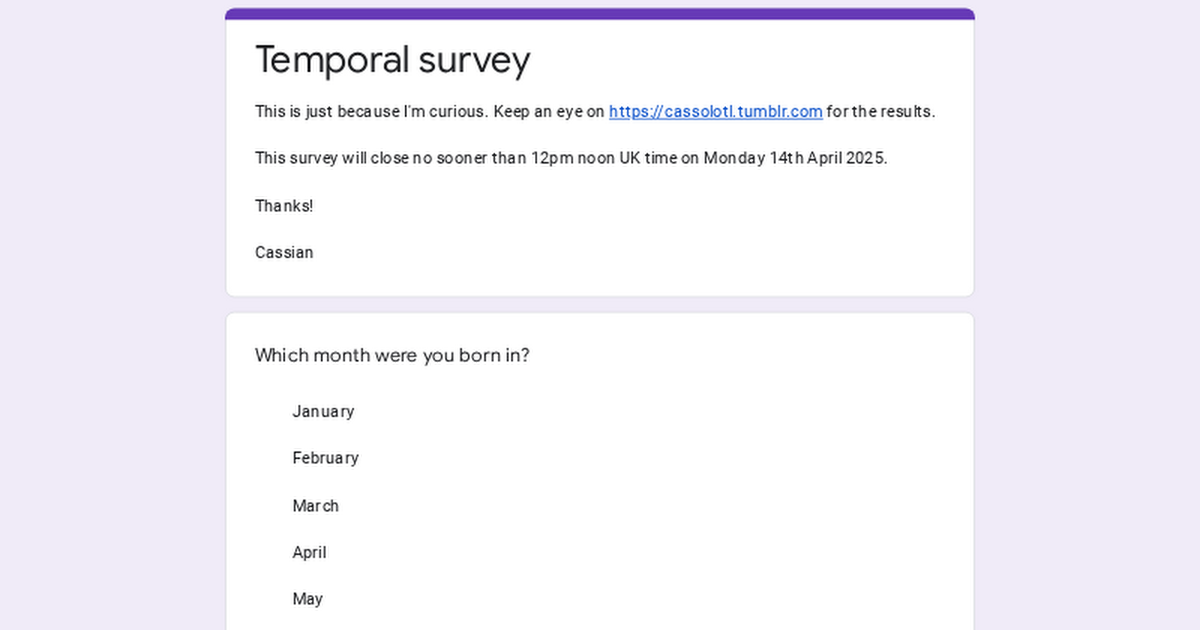Click "This is just because I'm curious" text
The image size is (1200, 630).
[371, 112]
